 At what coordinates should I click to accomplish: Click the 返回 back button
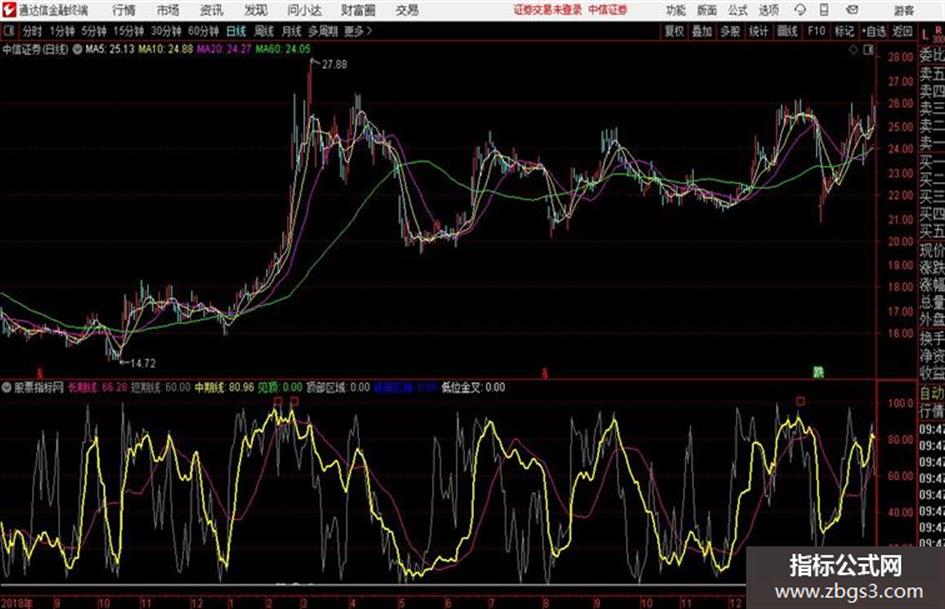point(902,31)
